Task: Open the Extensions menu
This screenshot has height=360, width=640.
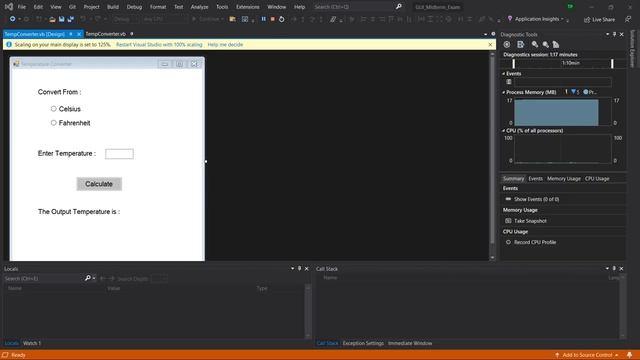Action: click(x=248, y=7)
